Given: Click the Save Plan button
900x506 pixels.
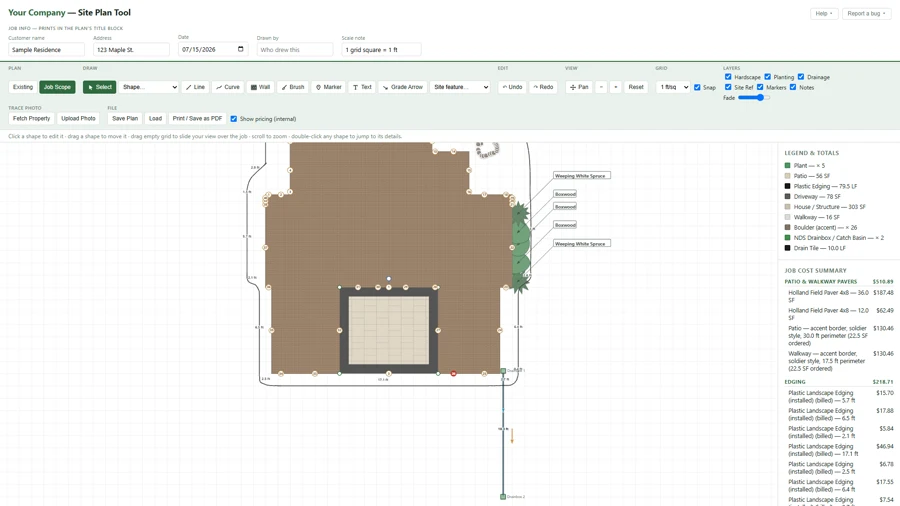Looking at the screenshot, I should tap(125, 118).
